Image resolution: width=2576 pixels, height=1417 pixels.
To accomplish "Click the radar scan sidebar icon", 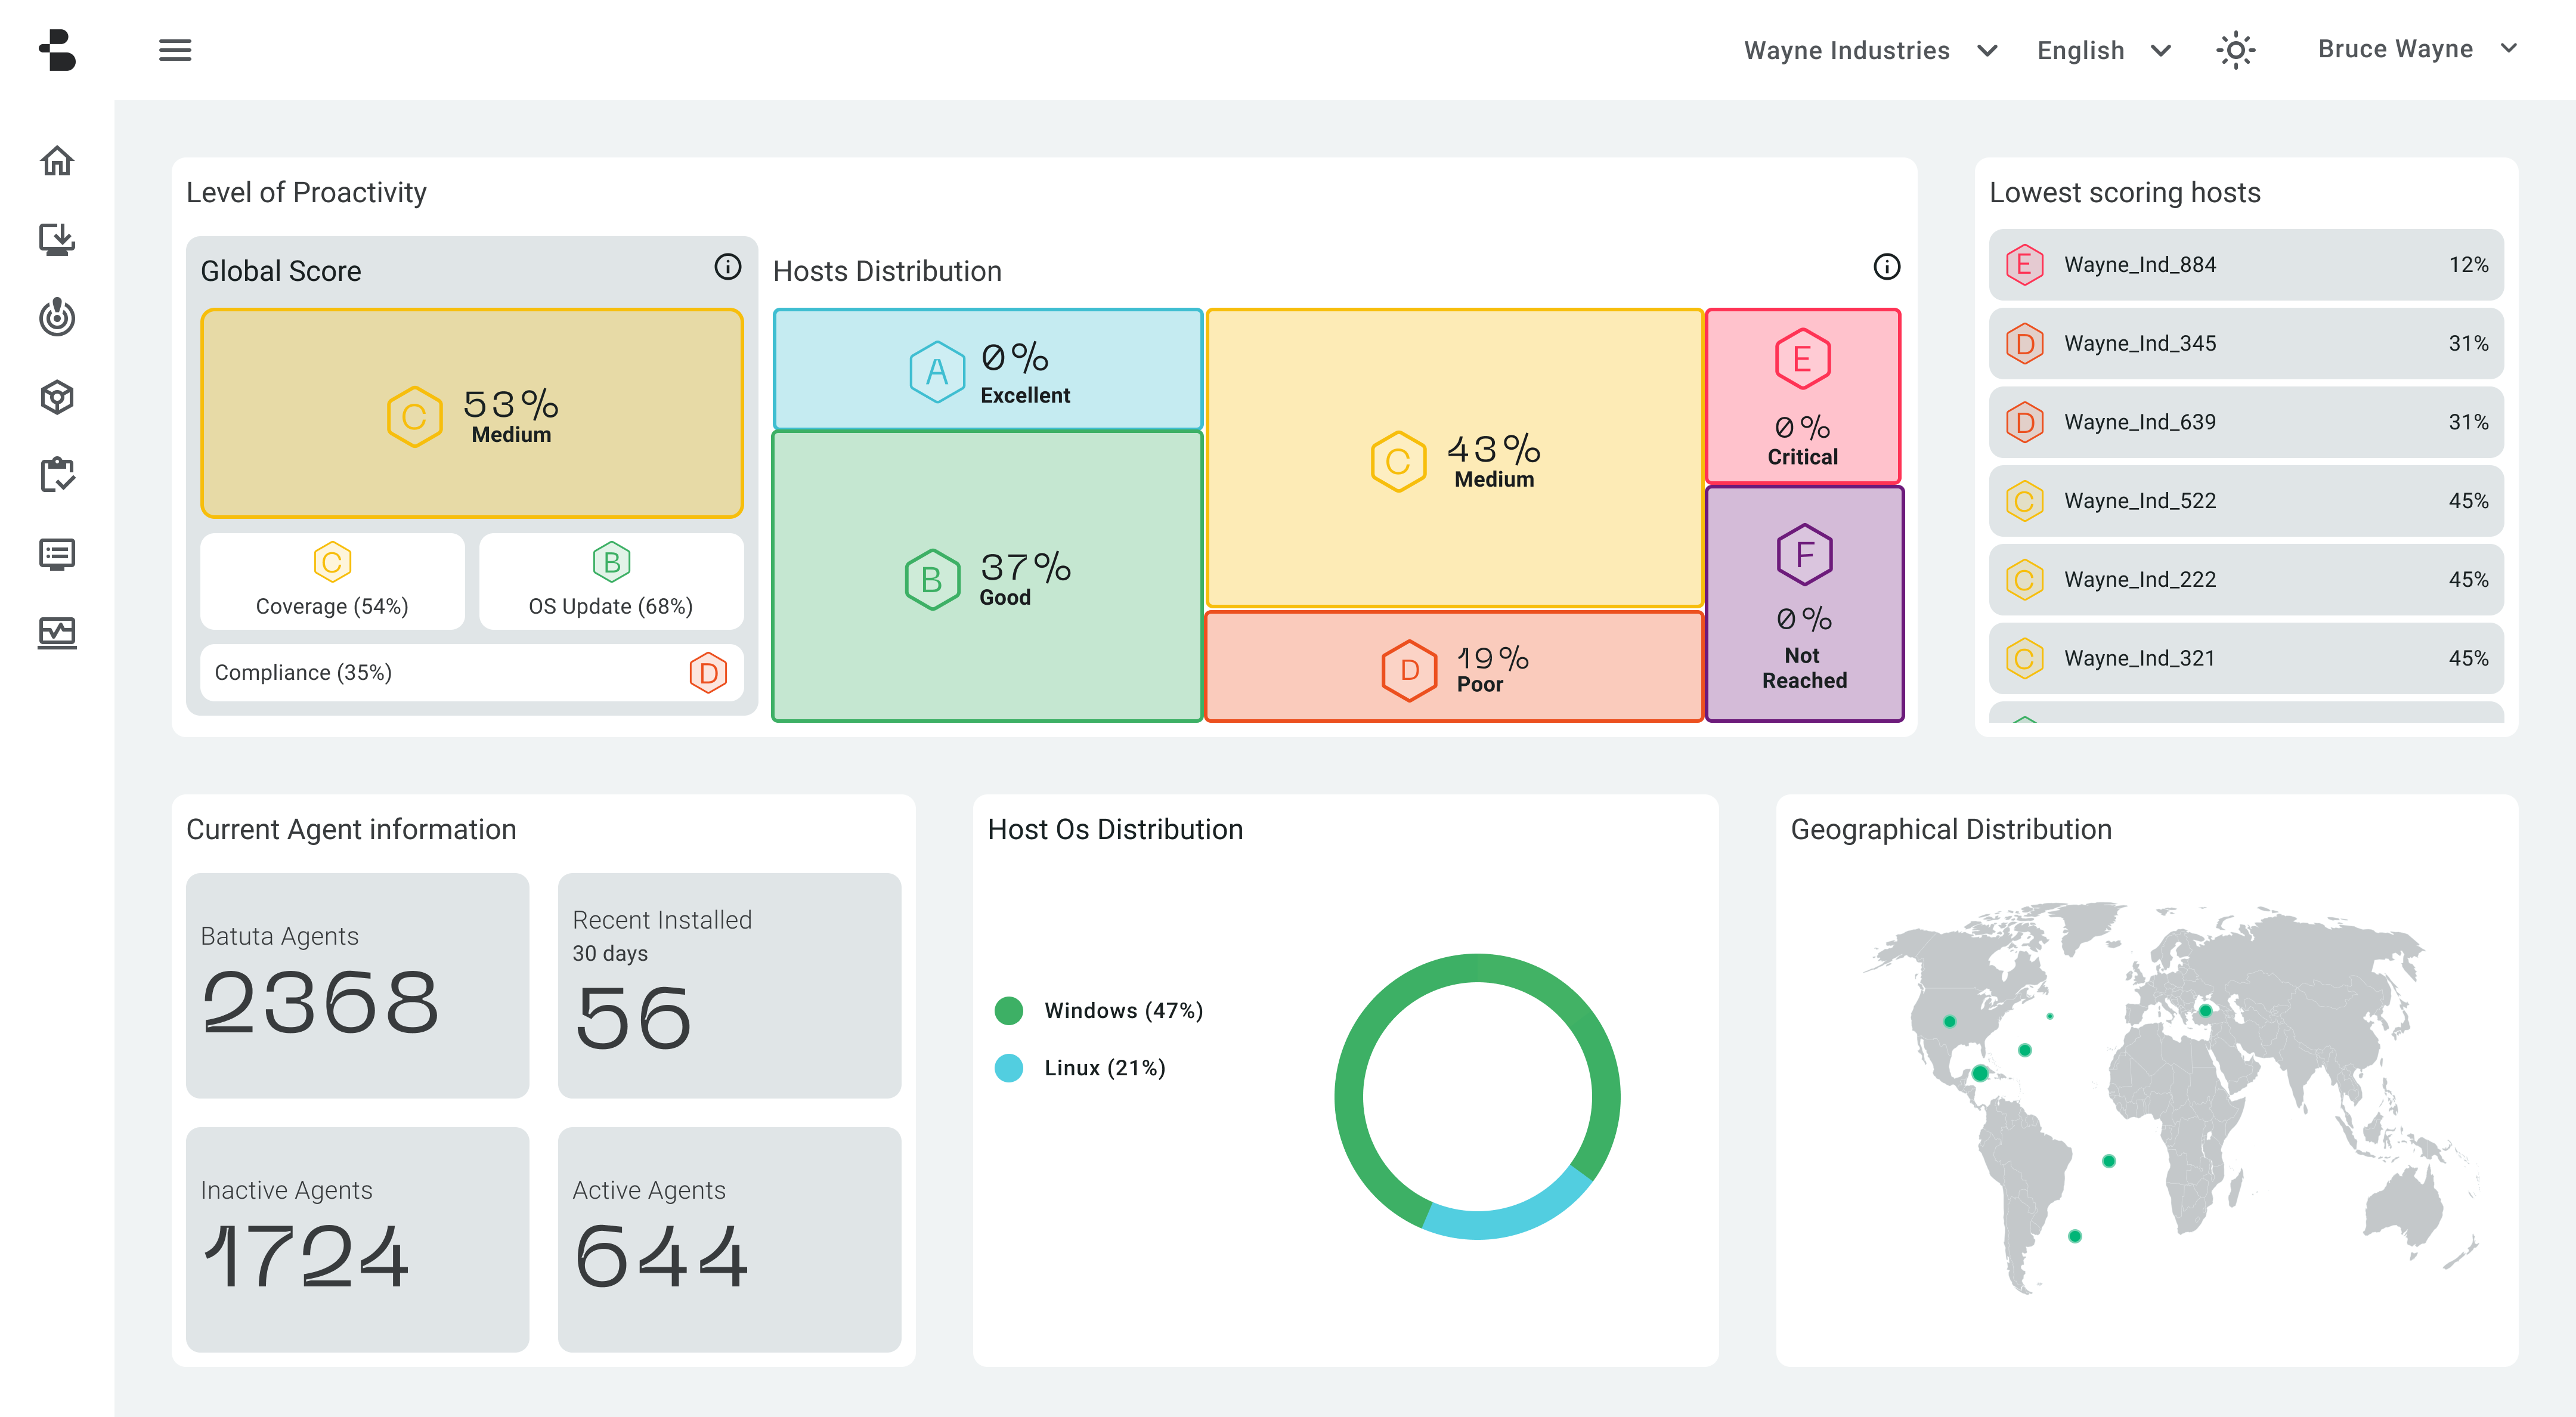I will 57,318.
